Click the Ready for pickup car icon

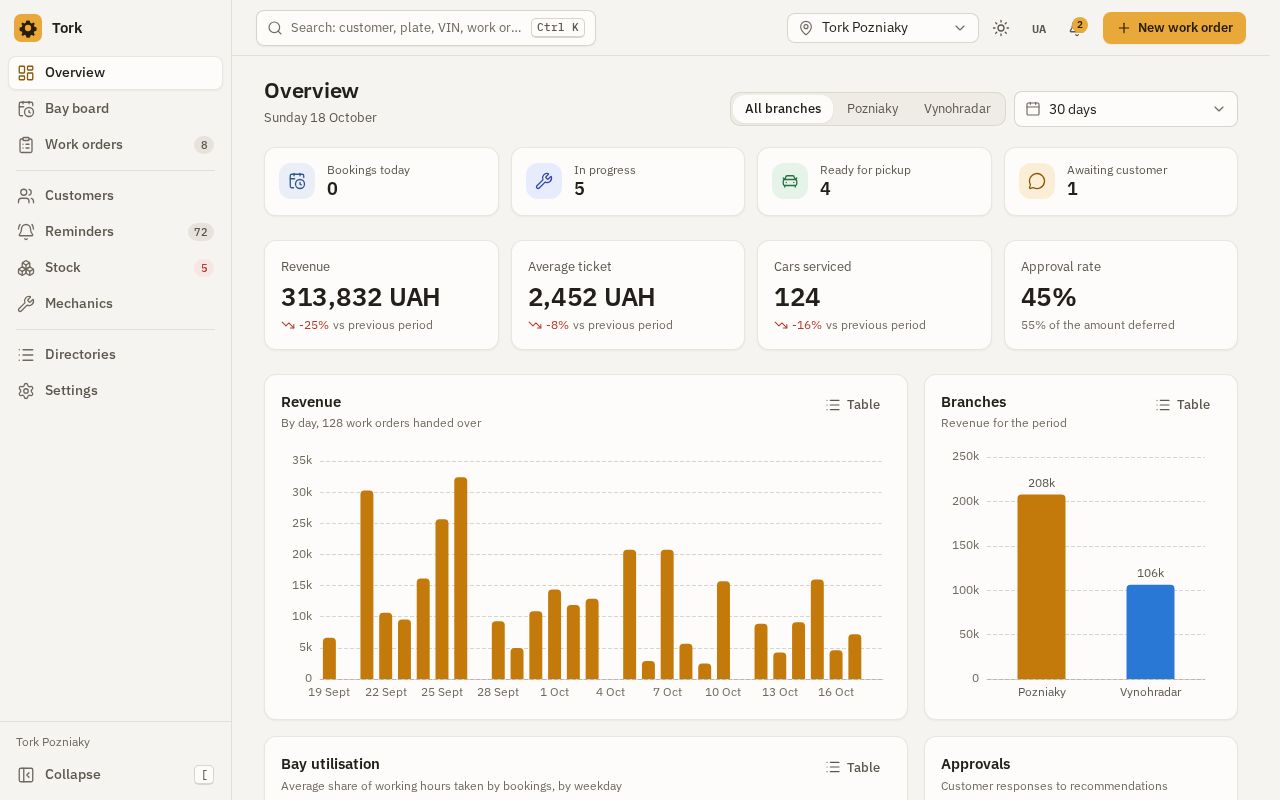pyautogui.click(x=790, y=181)
